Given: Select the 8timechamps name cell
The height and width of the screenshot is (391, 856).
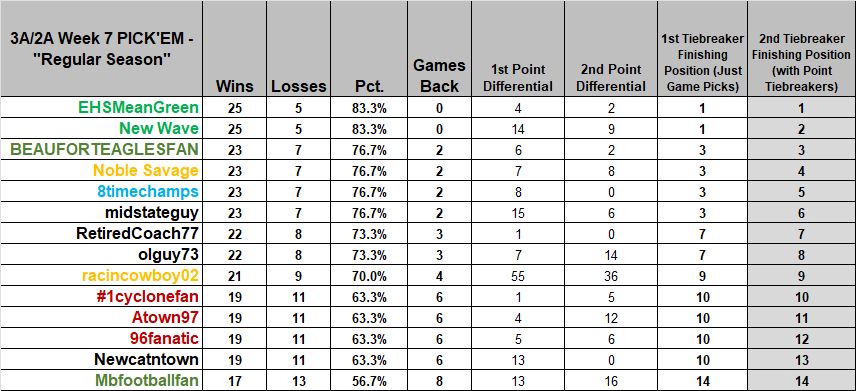Looking at the screenshot, I should [102, 192].
